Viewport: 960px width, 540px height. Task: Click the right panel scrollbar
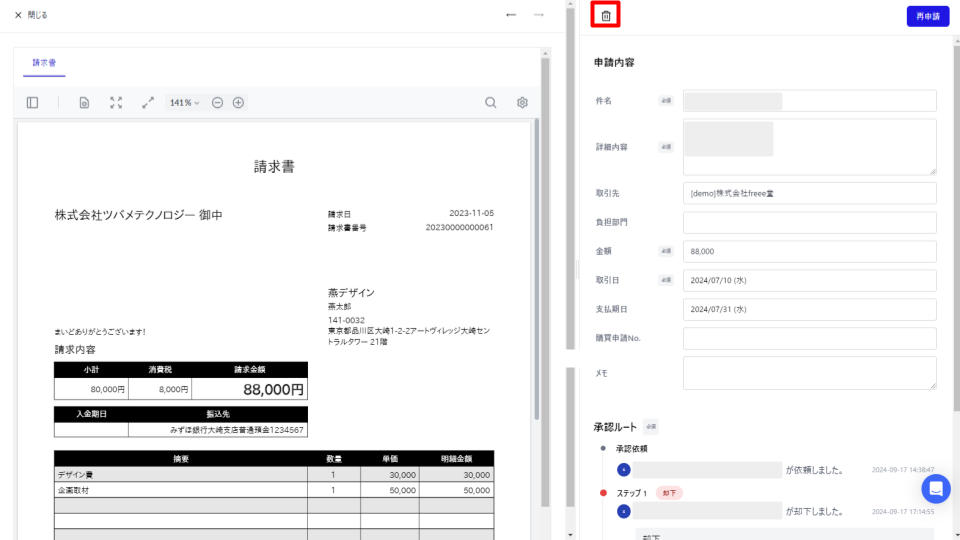[x=956, y=227]
